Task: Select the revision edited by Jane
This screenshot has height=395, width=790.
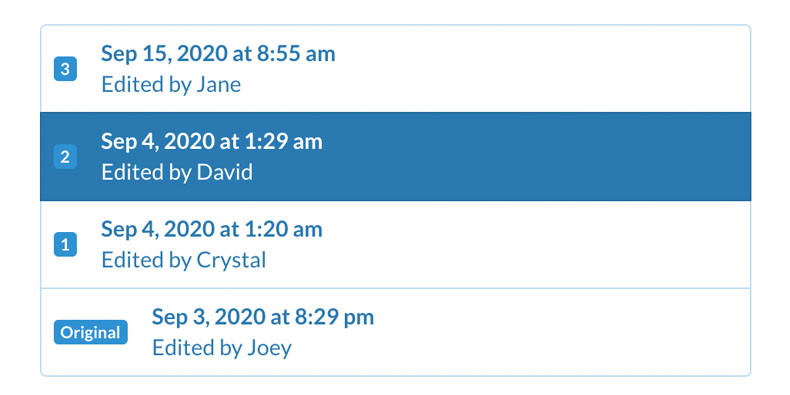Action: coord(396,69)
